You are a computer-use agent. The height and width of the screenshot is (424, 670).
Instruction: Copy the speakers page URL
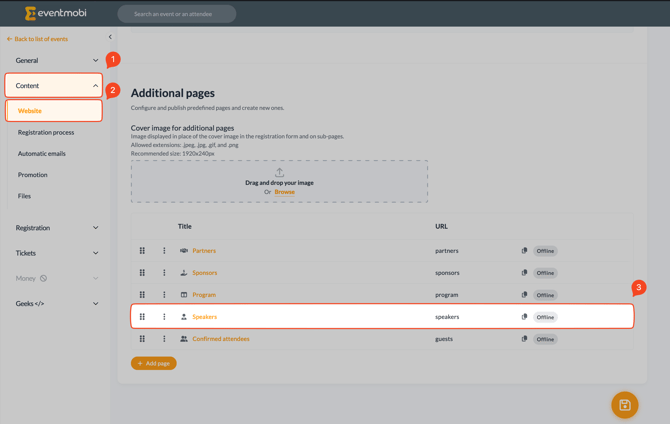524,317
